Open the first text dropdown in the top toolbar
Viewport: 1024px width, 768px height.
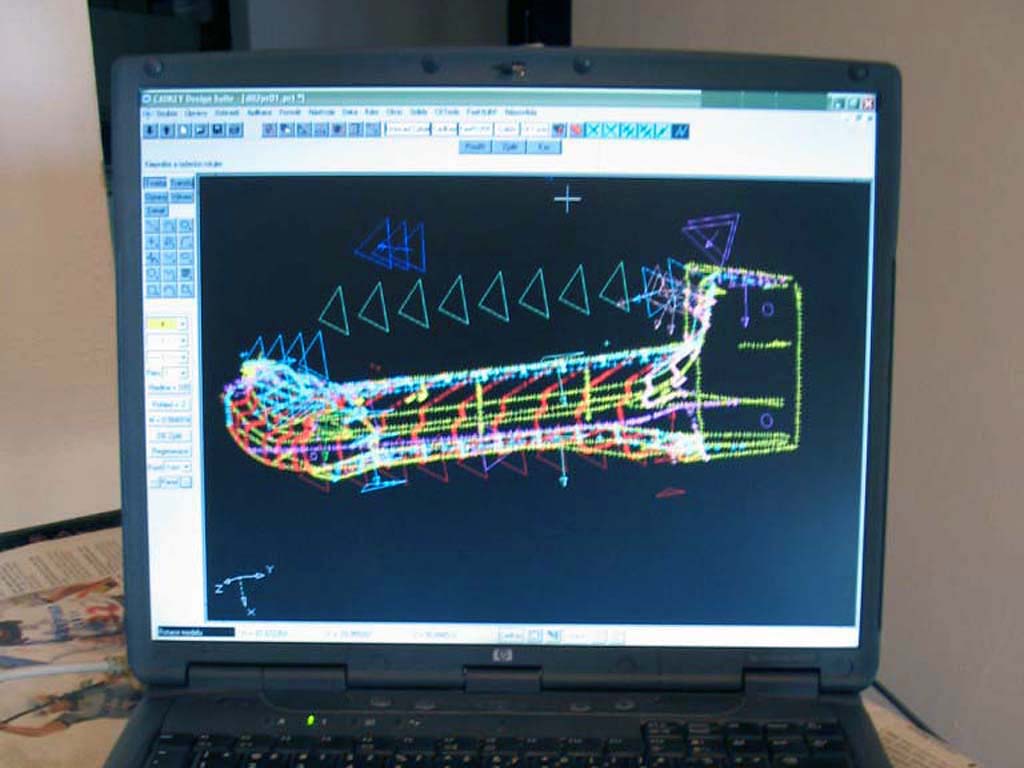[x=407, y=130]
